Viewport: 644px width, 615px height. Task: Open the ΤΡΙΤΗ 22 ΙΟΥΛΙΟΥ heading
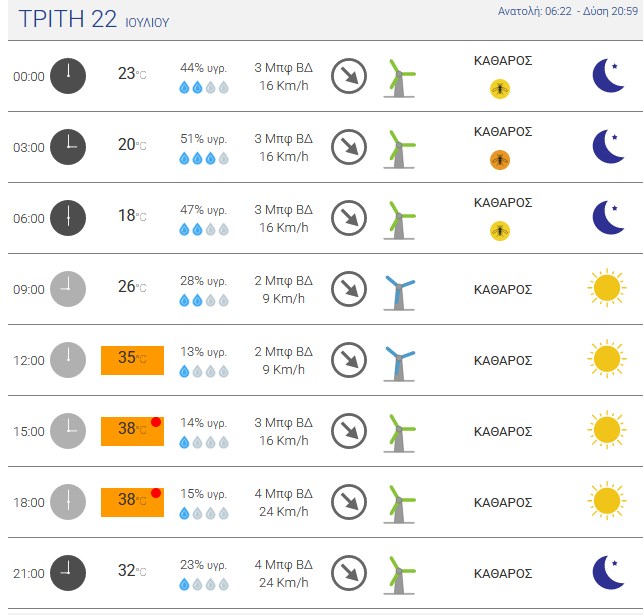point(94,19)
